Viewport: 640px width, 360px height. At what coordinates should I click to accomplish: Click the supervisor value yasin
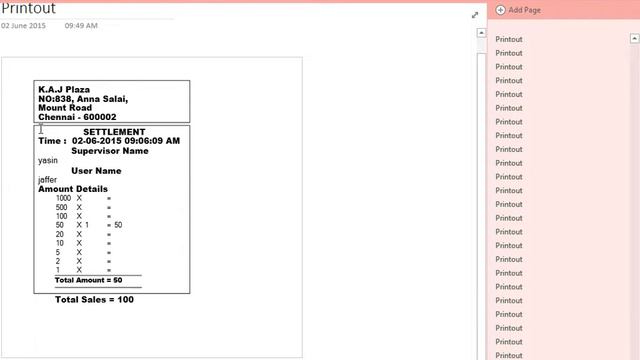(x=48, y=160)
